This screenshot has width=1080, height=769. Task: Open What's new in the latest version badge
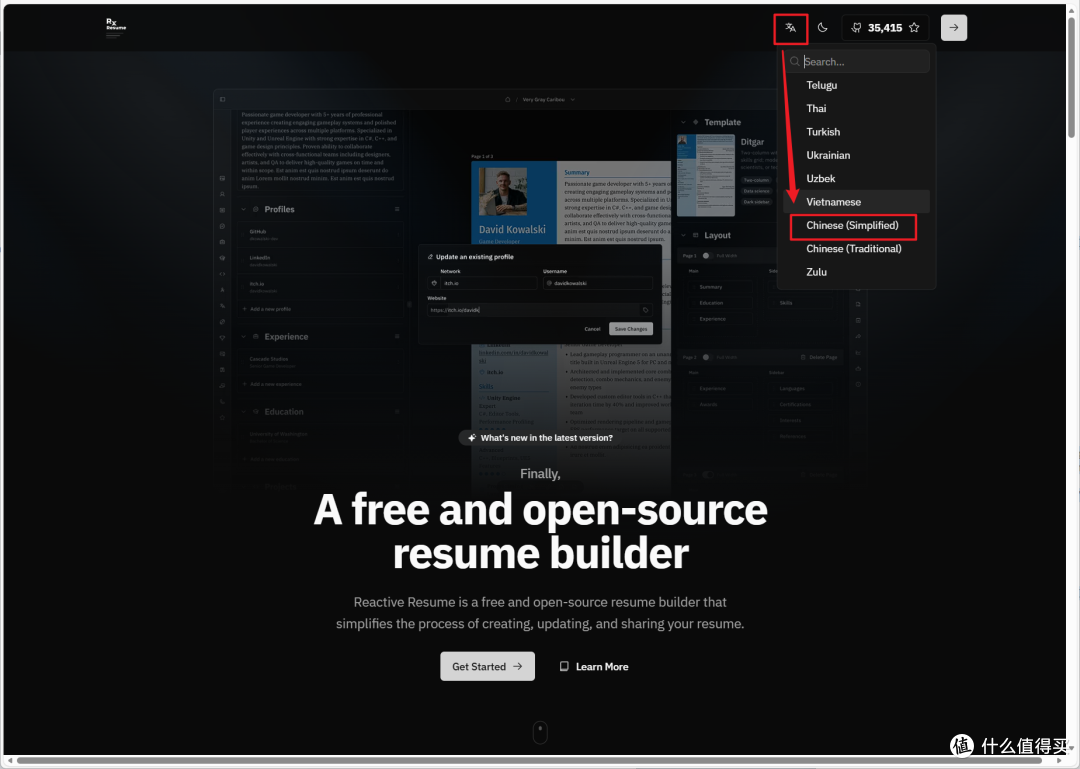540,438
